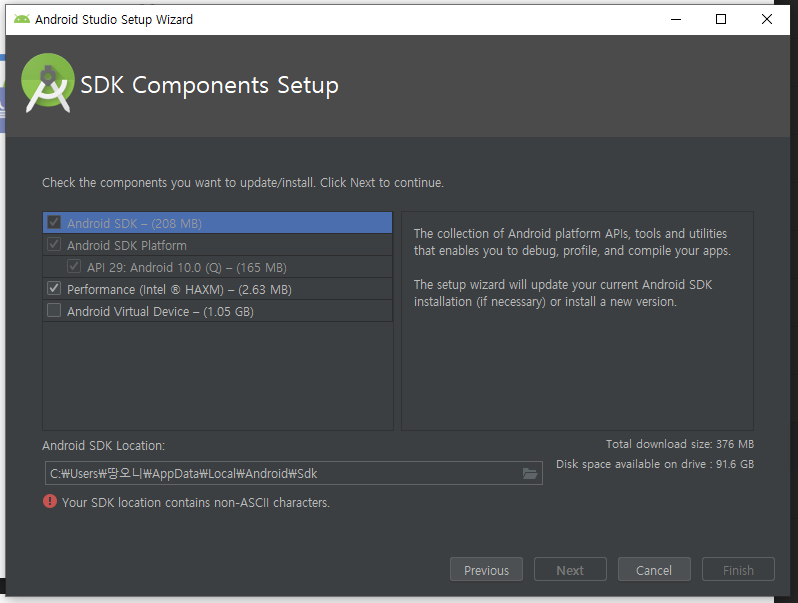Cancel the setup wizard
The height and width of the screenshot is (603, 798).
tap(654, 570)
